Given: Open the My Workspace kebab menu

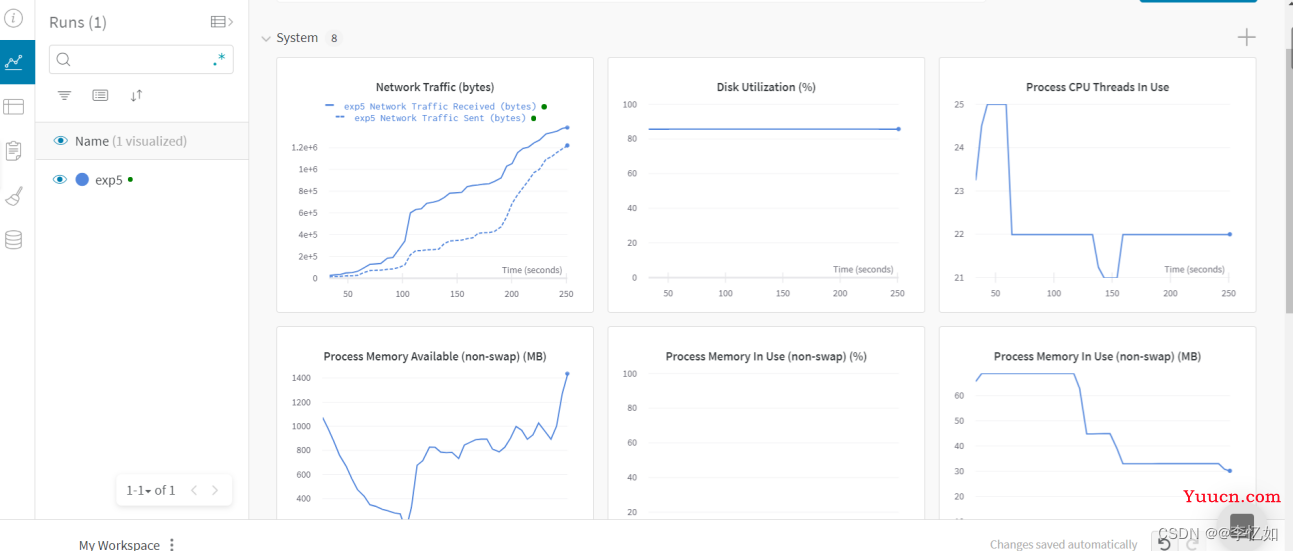Looking at the screenshot, I should click(172, 545).
